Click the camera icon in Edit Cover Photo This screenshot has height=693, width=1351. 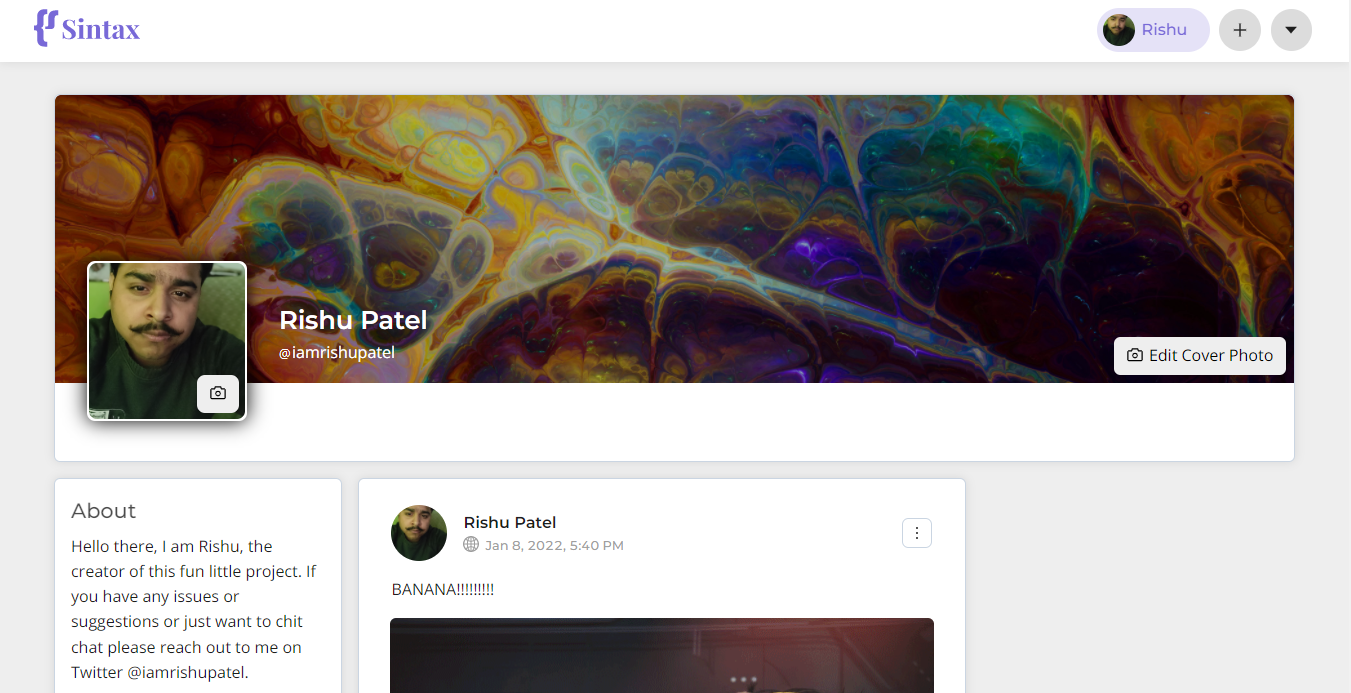click(1135, 355)
